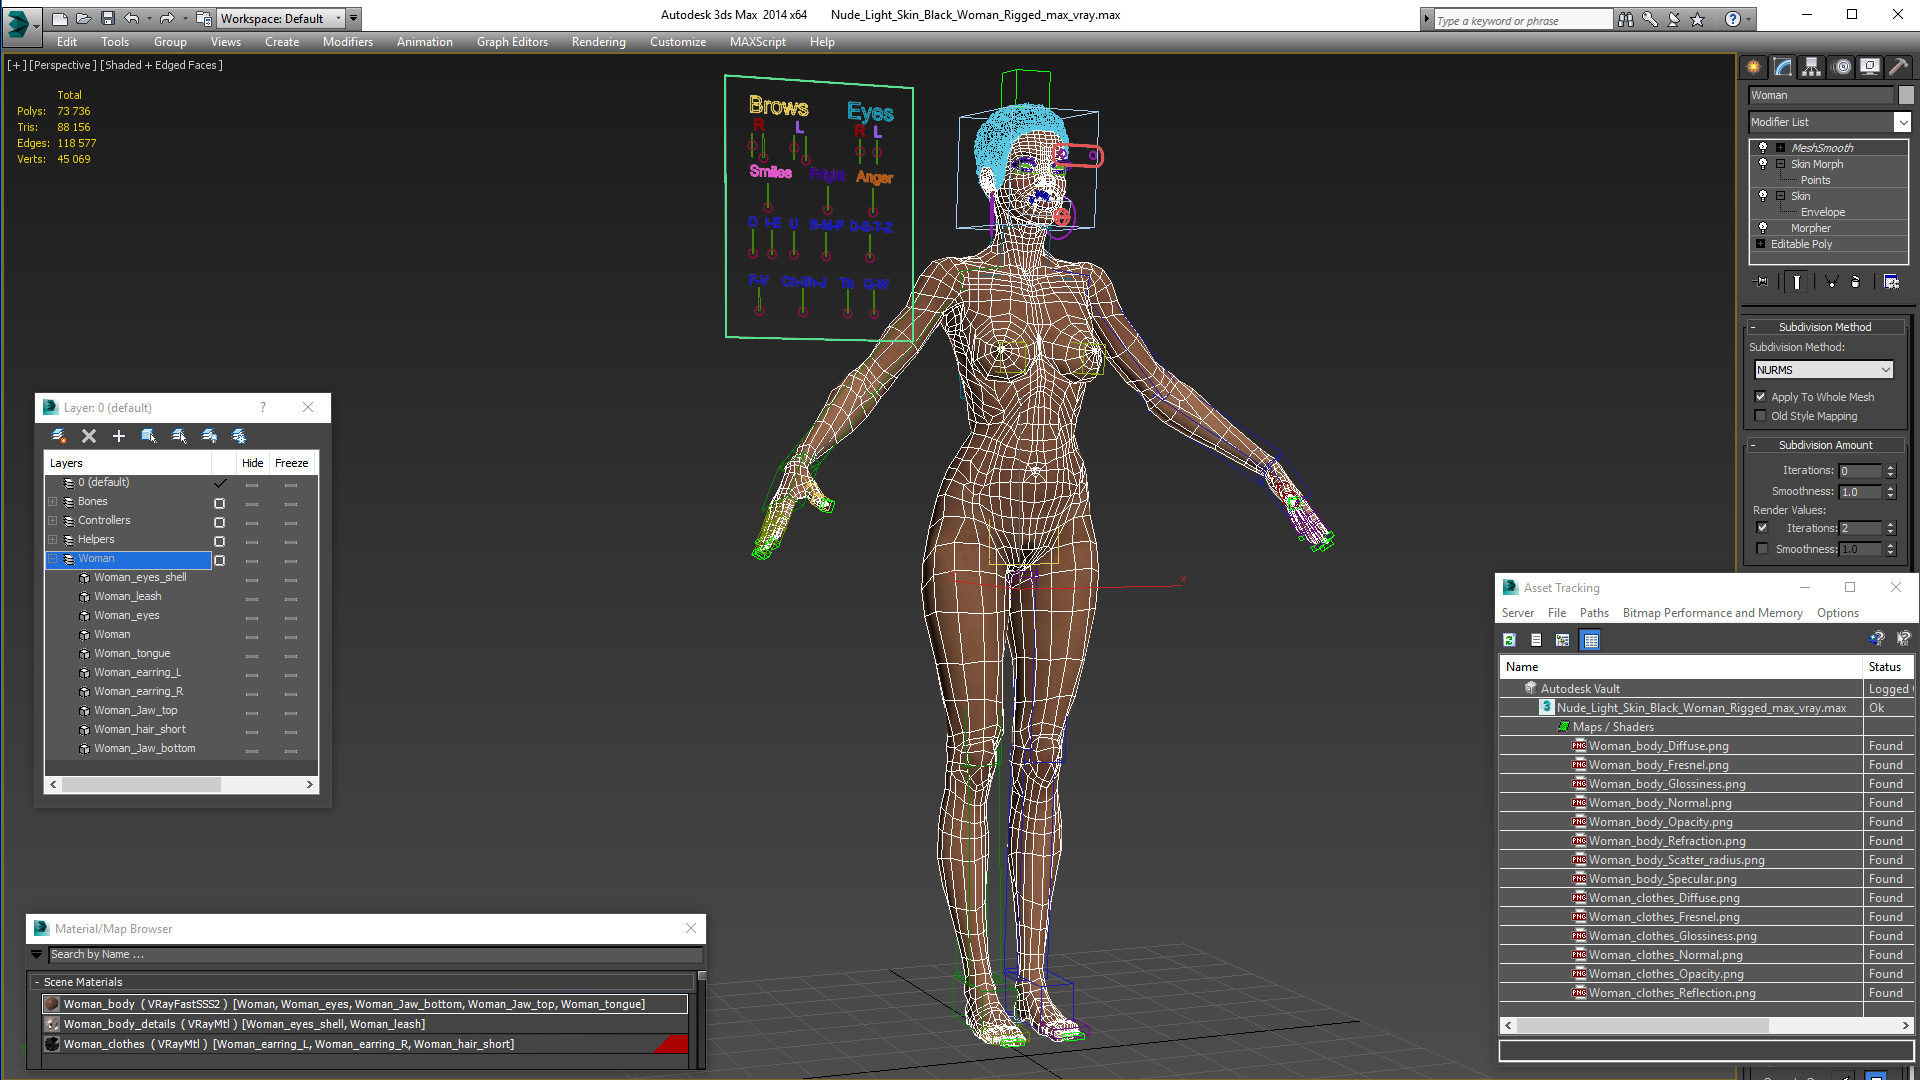1920x1080 pixels.
Task: Open the MAXScript menu
Action: point(757,42)
